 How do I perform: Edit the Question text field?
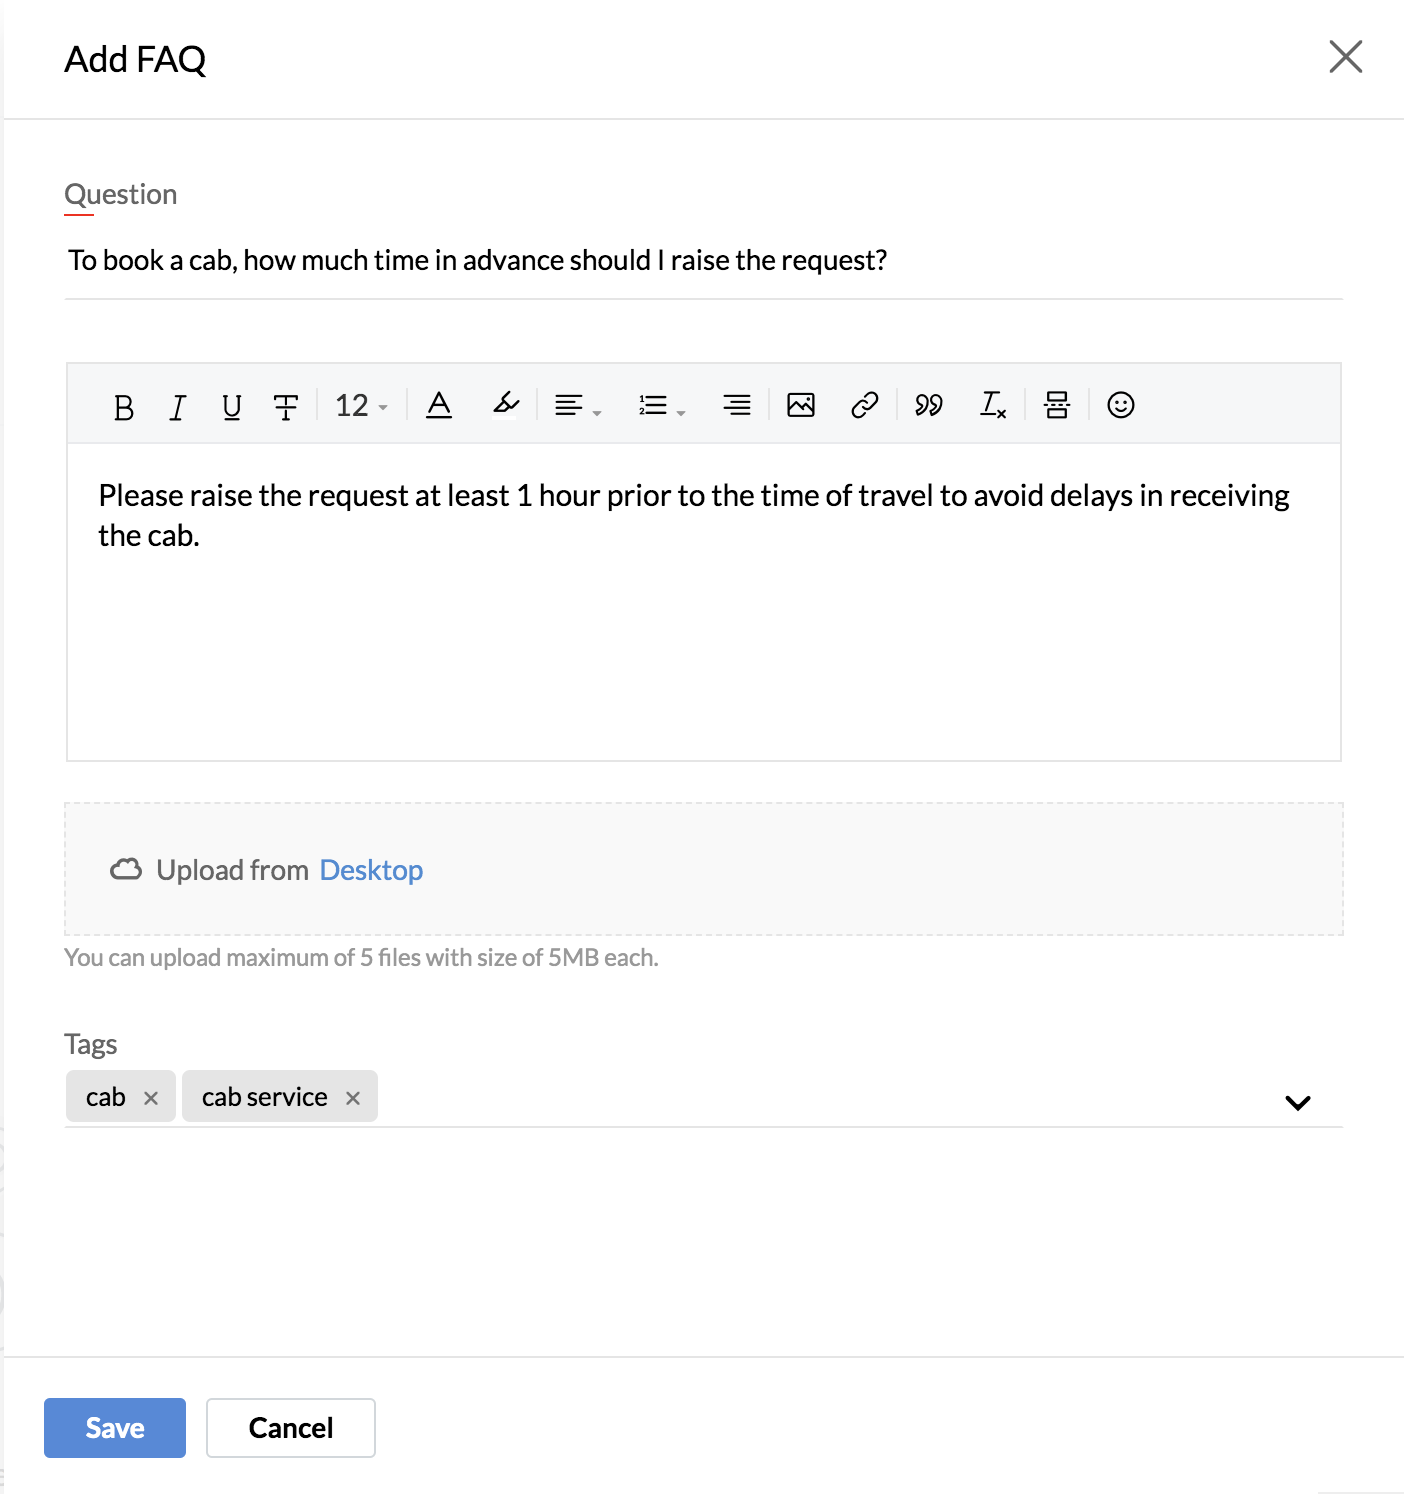pyautogui.click(x=704, y=260)
